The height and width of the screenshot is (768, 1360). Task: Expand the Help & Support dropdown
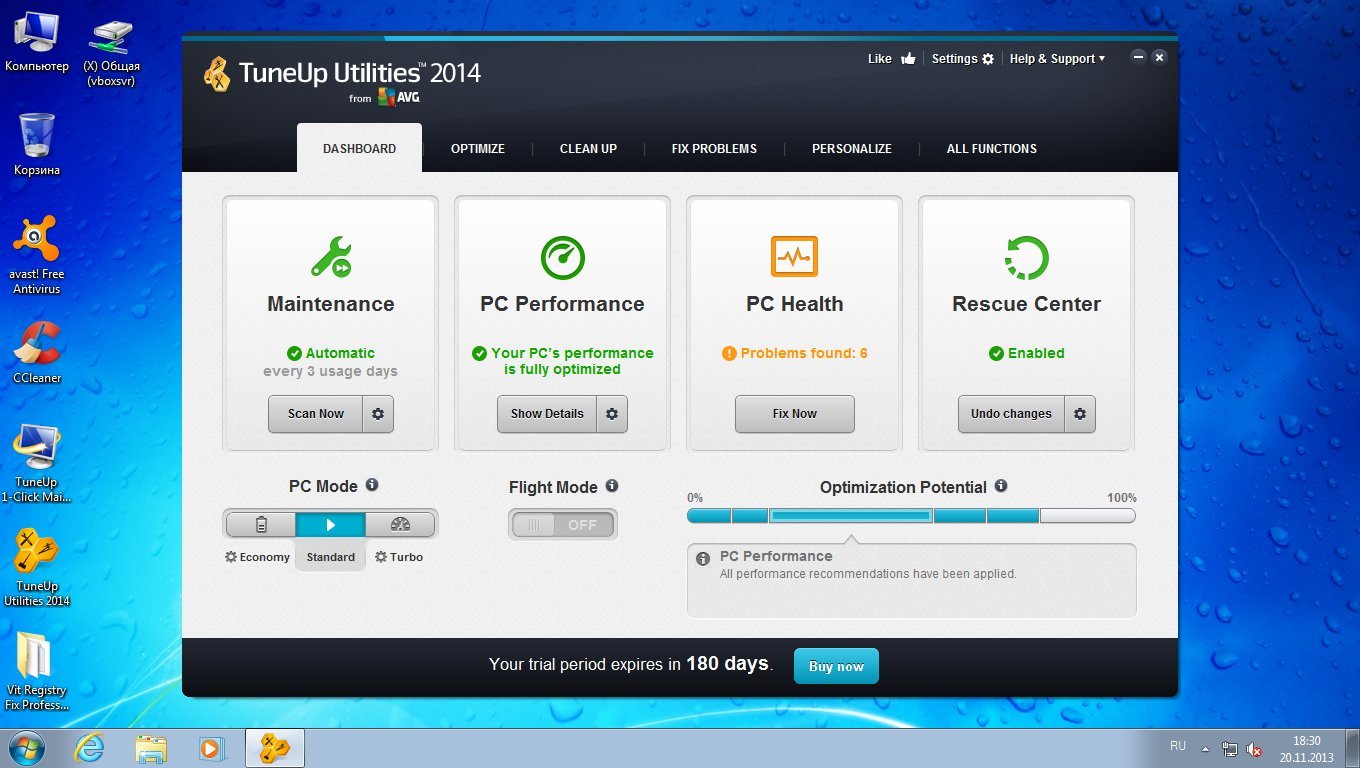pos(1057,59)
